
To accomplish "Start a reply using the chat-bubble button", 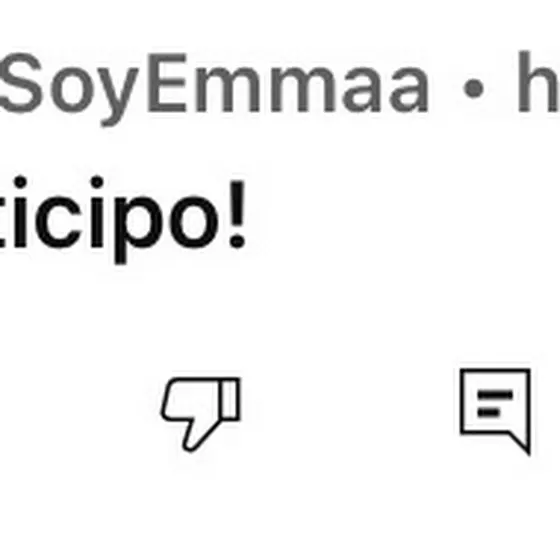I will [495, 411].
